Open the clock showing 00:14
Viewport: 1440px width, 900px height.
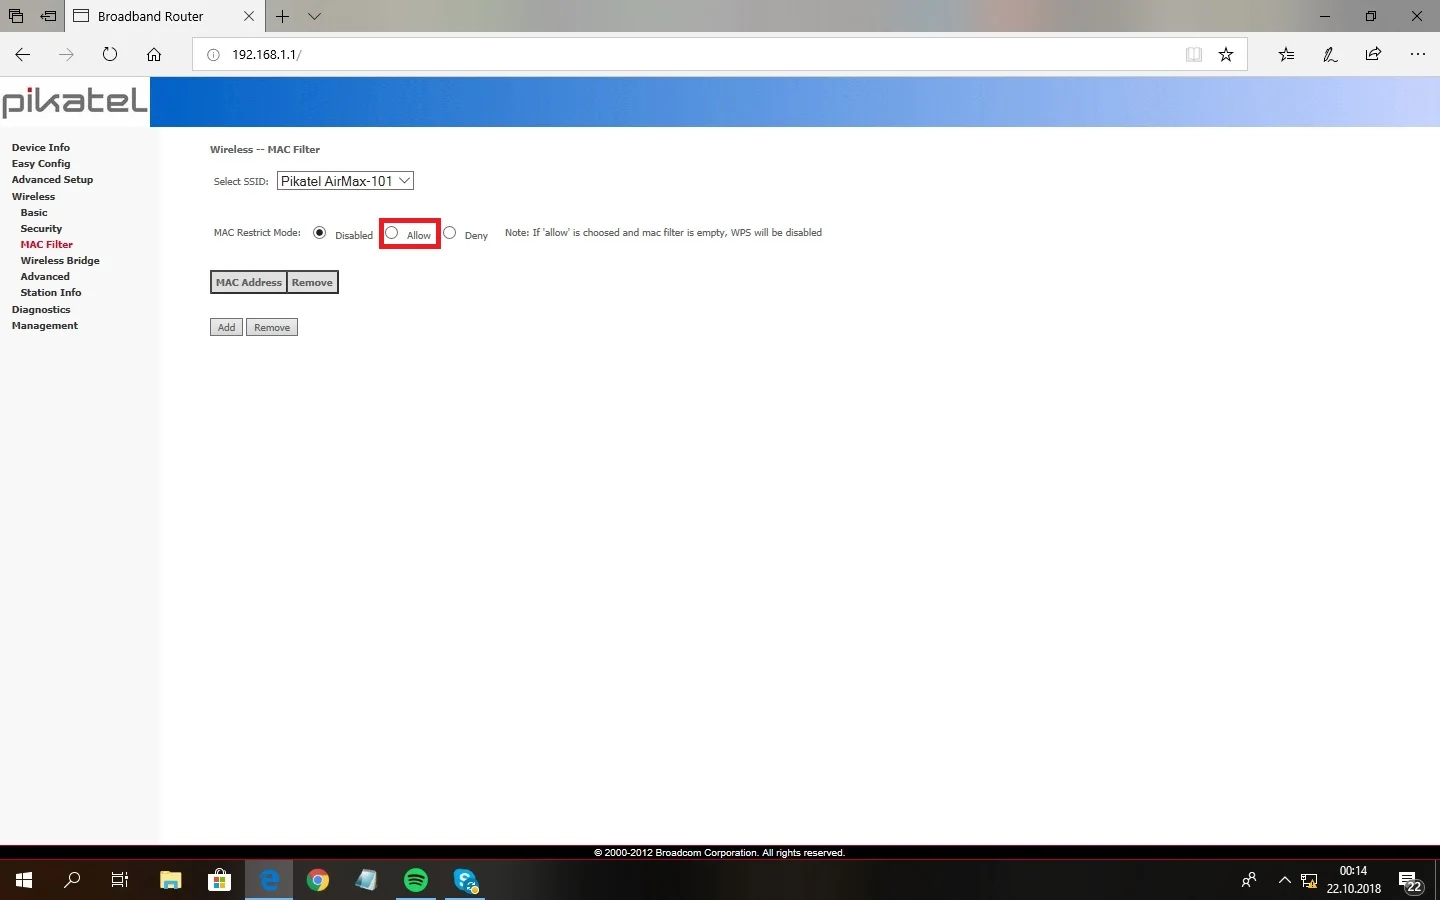(x=1354, y=880)
